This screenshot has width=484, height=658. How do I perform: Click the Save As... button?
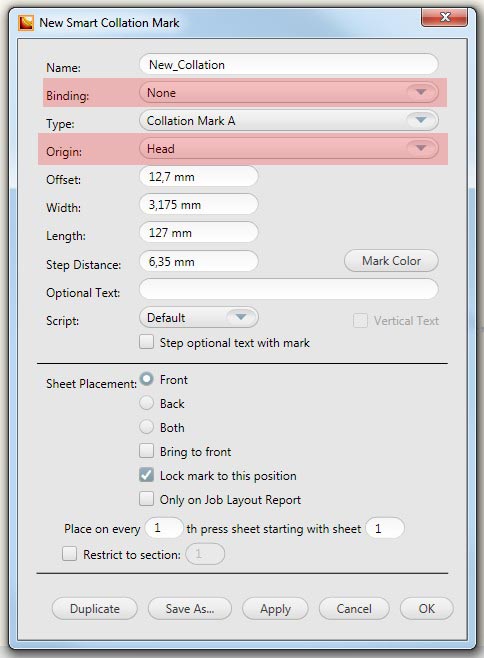pos(190,608)
